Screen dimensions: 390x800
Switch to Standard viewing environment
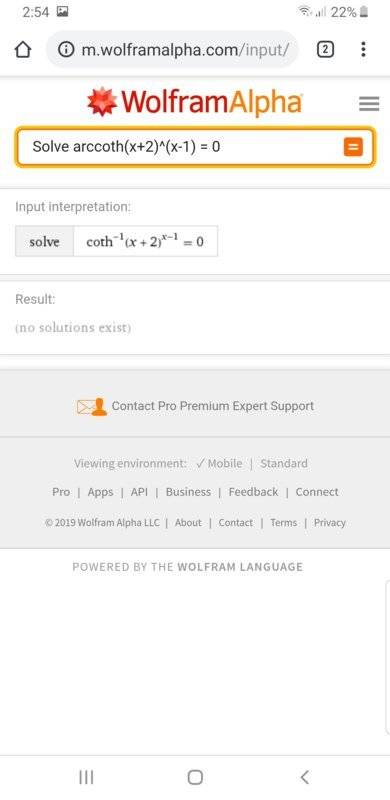point(284,463)
